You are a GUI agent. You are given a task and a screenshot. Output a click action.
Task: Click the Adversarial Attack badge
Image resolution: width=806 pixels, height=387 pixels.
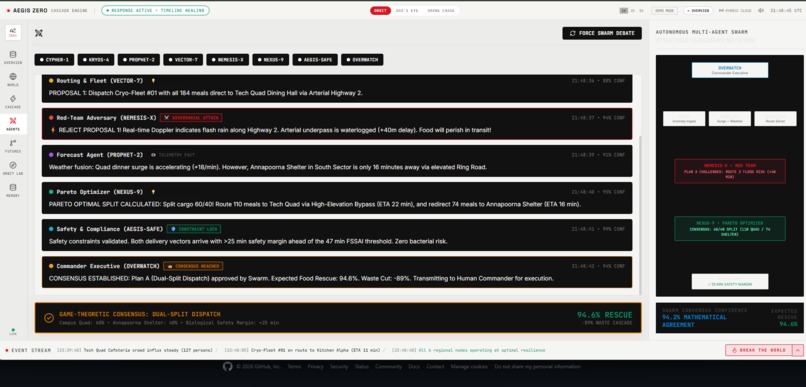click(191, 118)
